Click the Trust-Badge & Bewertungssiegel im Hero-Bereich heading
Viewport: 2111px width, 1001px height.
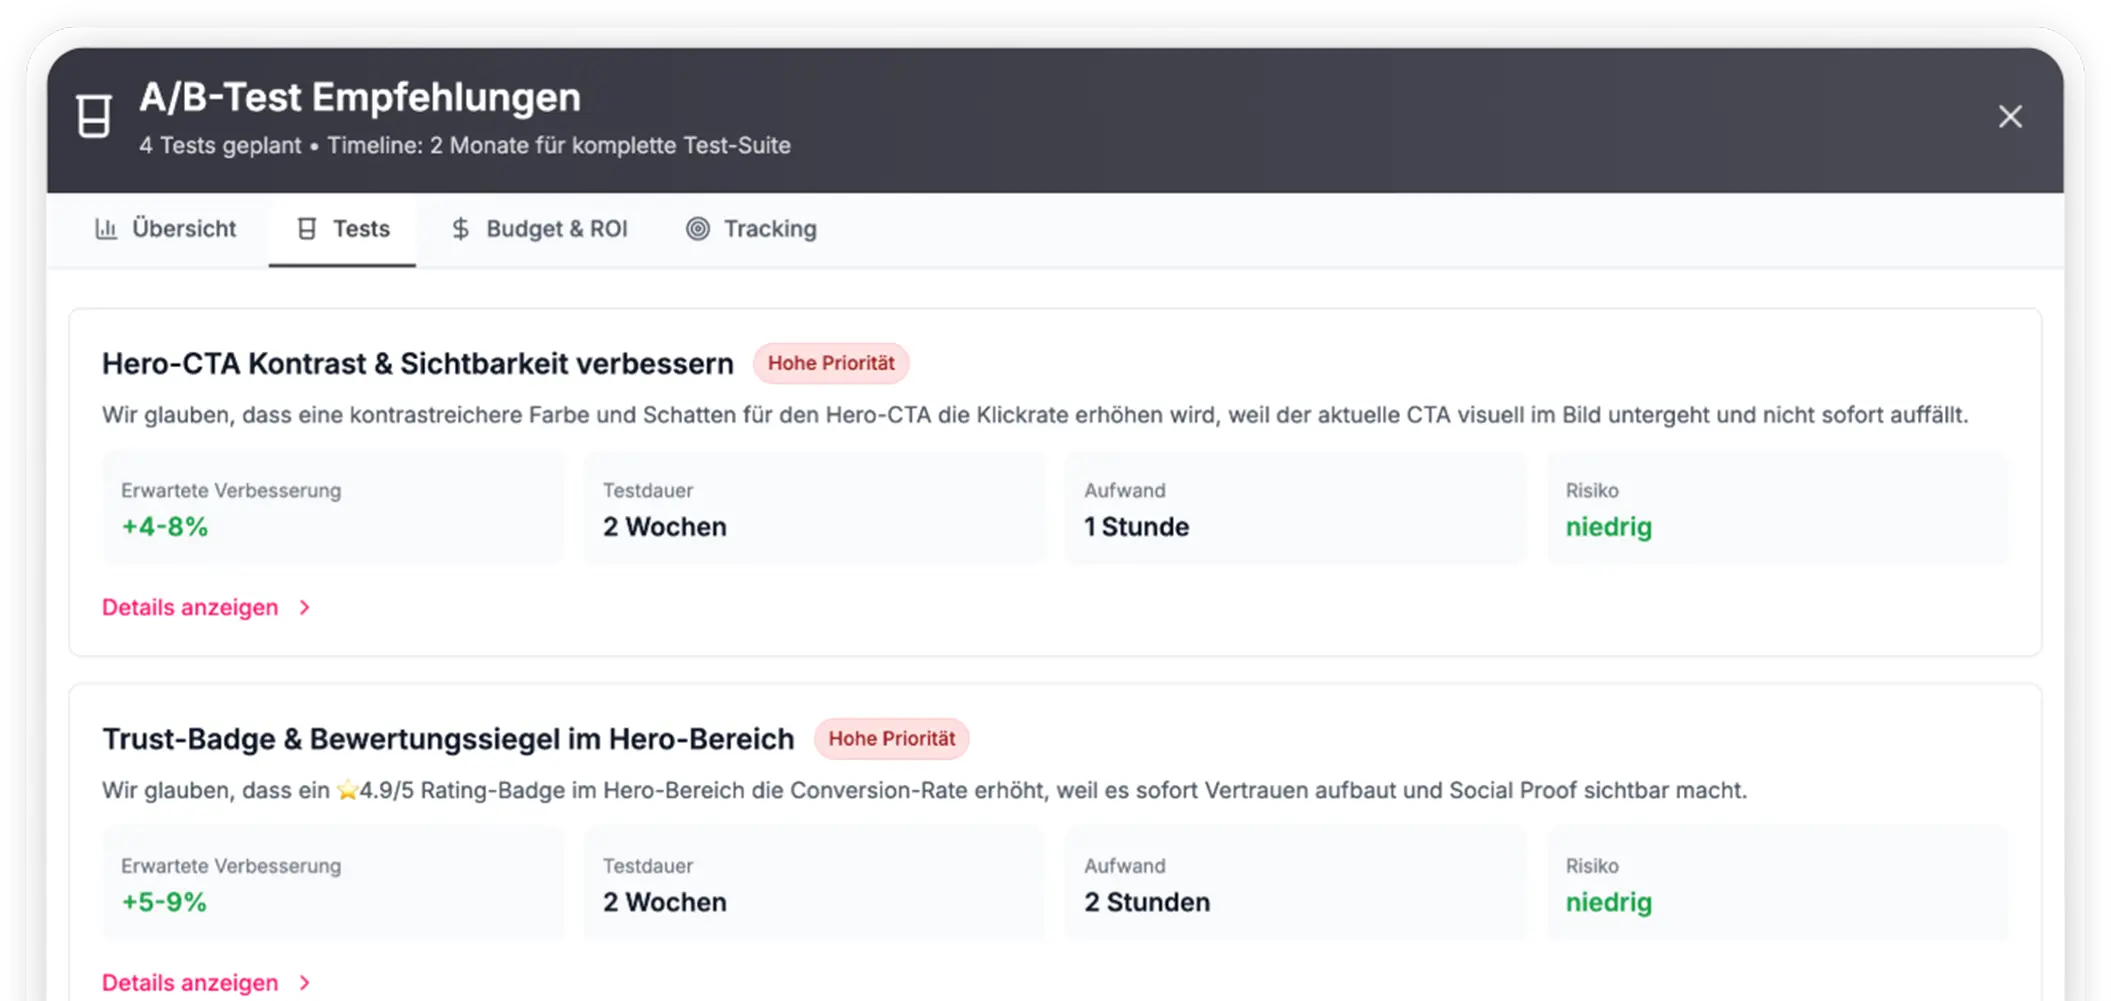point(448,739)
